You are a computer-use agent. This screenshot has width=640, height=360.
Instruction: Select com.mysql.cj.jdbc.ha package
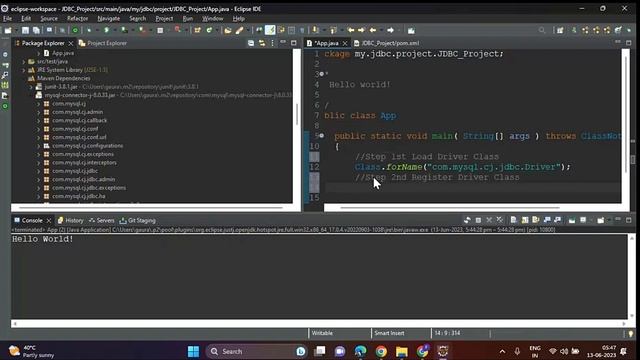(x=79, y=196)
